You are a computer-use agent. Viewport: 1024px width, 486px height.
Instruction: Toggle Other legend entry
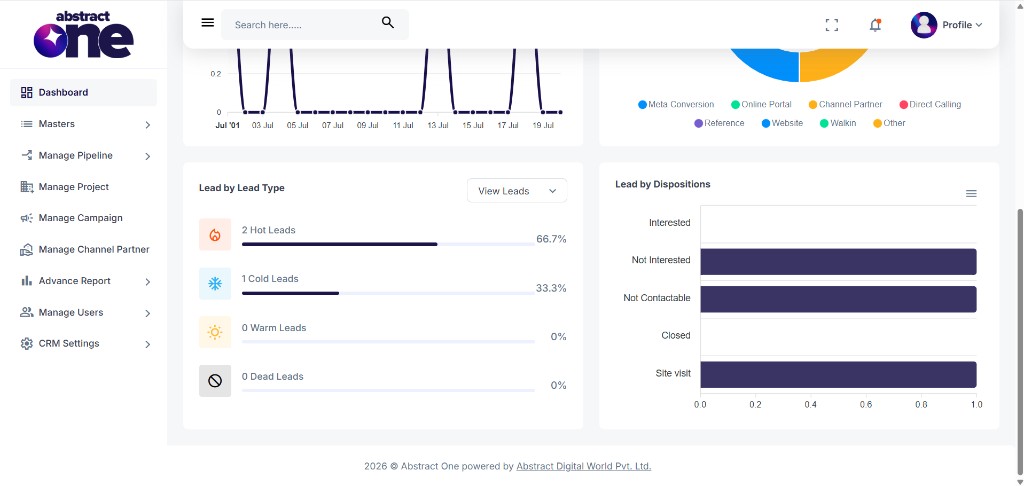pos(889,123)
